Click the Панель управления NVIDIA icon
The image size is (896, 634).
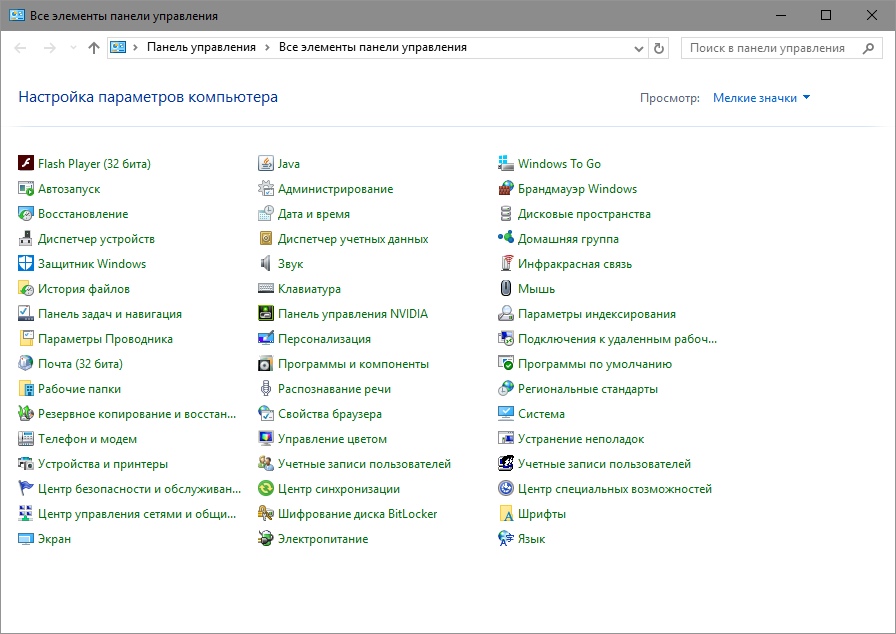[x=266, y=314]
